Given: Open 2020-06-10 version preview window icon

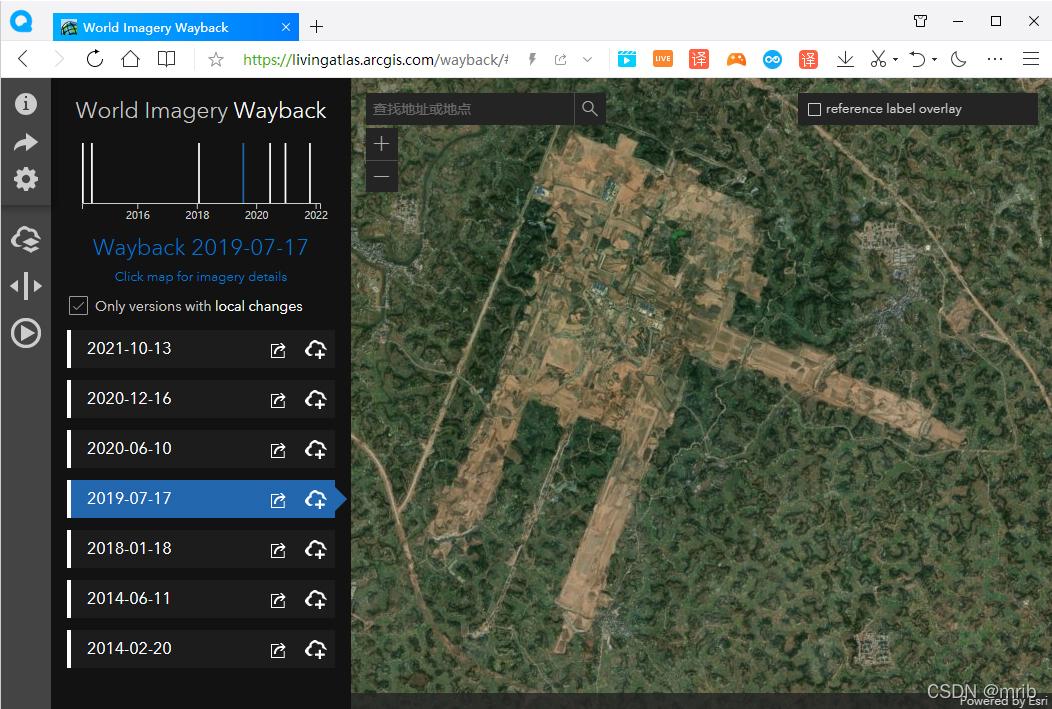Looking at the screenshot, I should [x=278, y=450].
